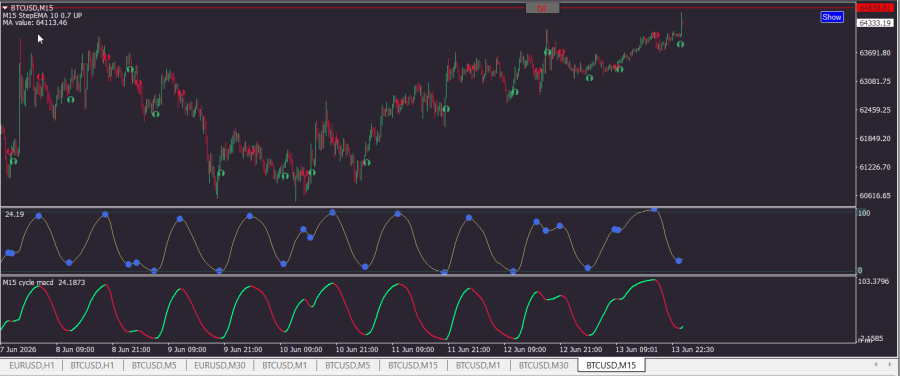This screenshot has width=900, height=376.
Task: Click the 'MA value: 64113.46' label
Action: tap(34, 23)
